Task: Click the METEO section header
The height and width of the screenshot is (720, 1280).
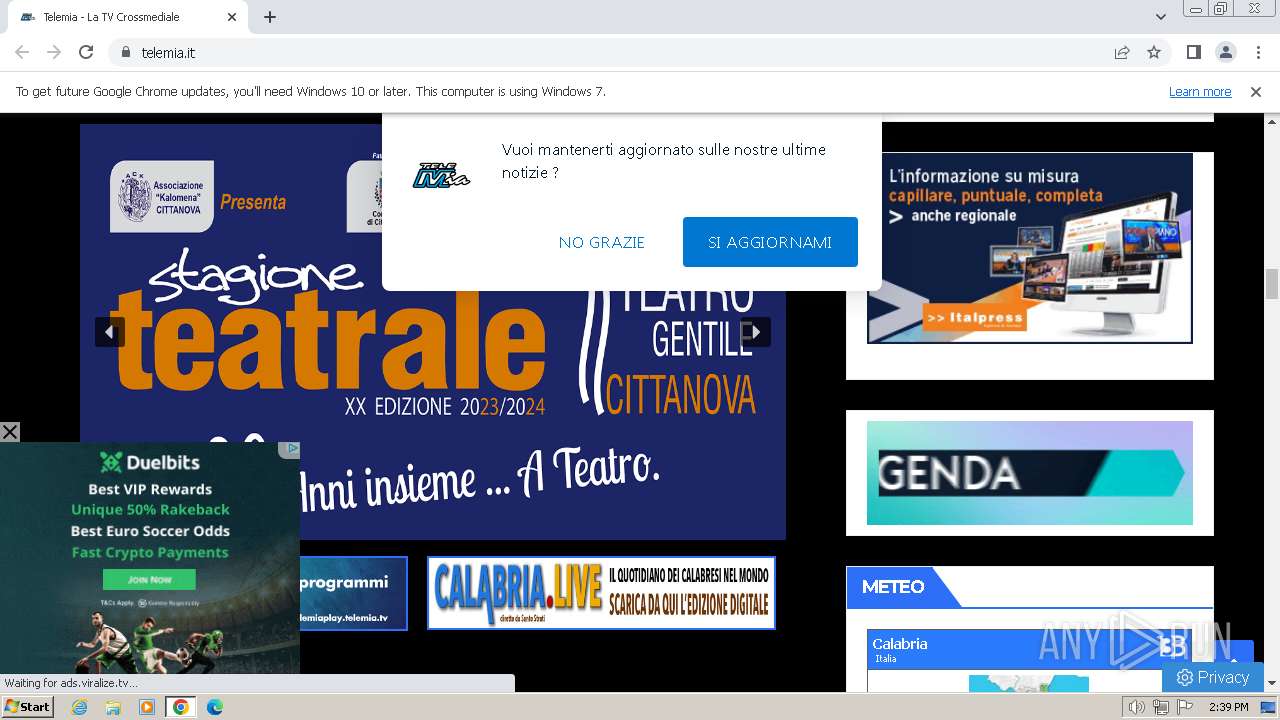Action: [x=893, y=587]
